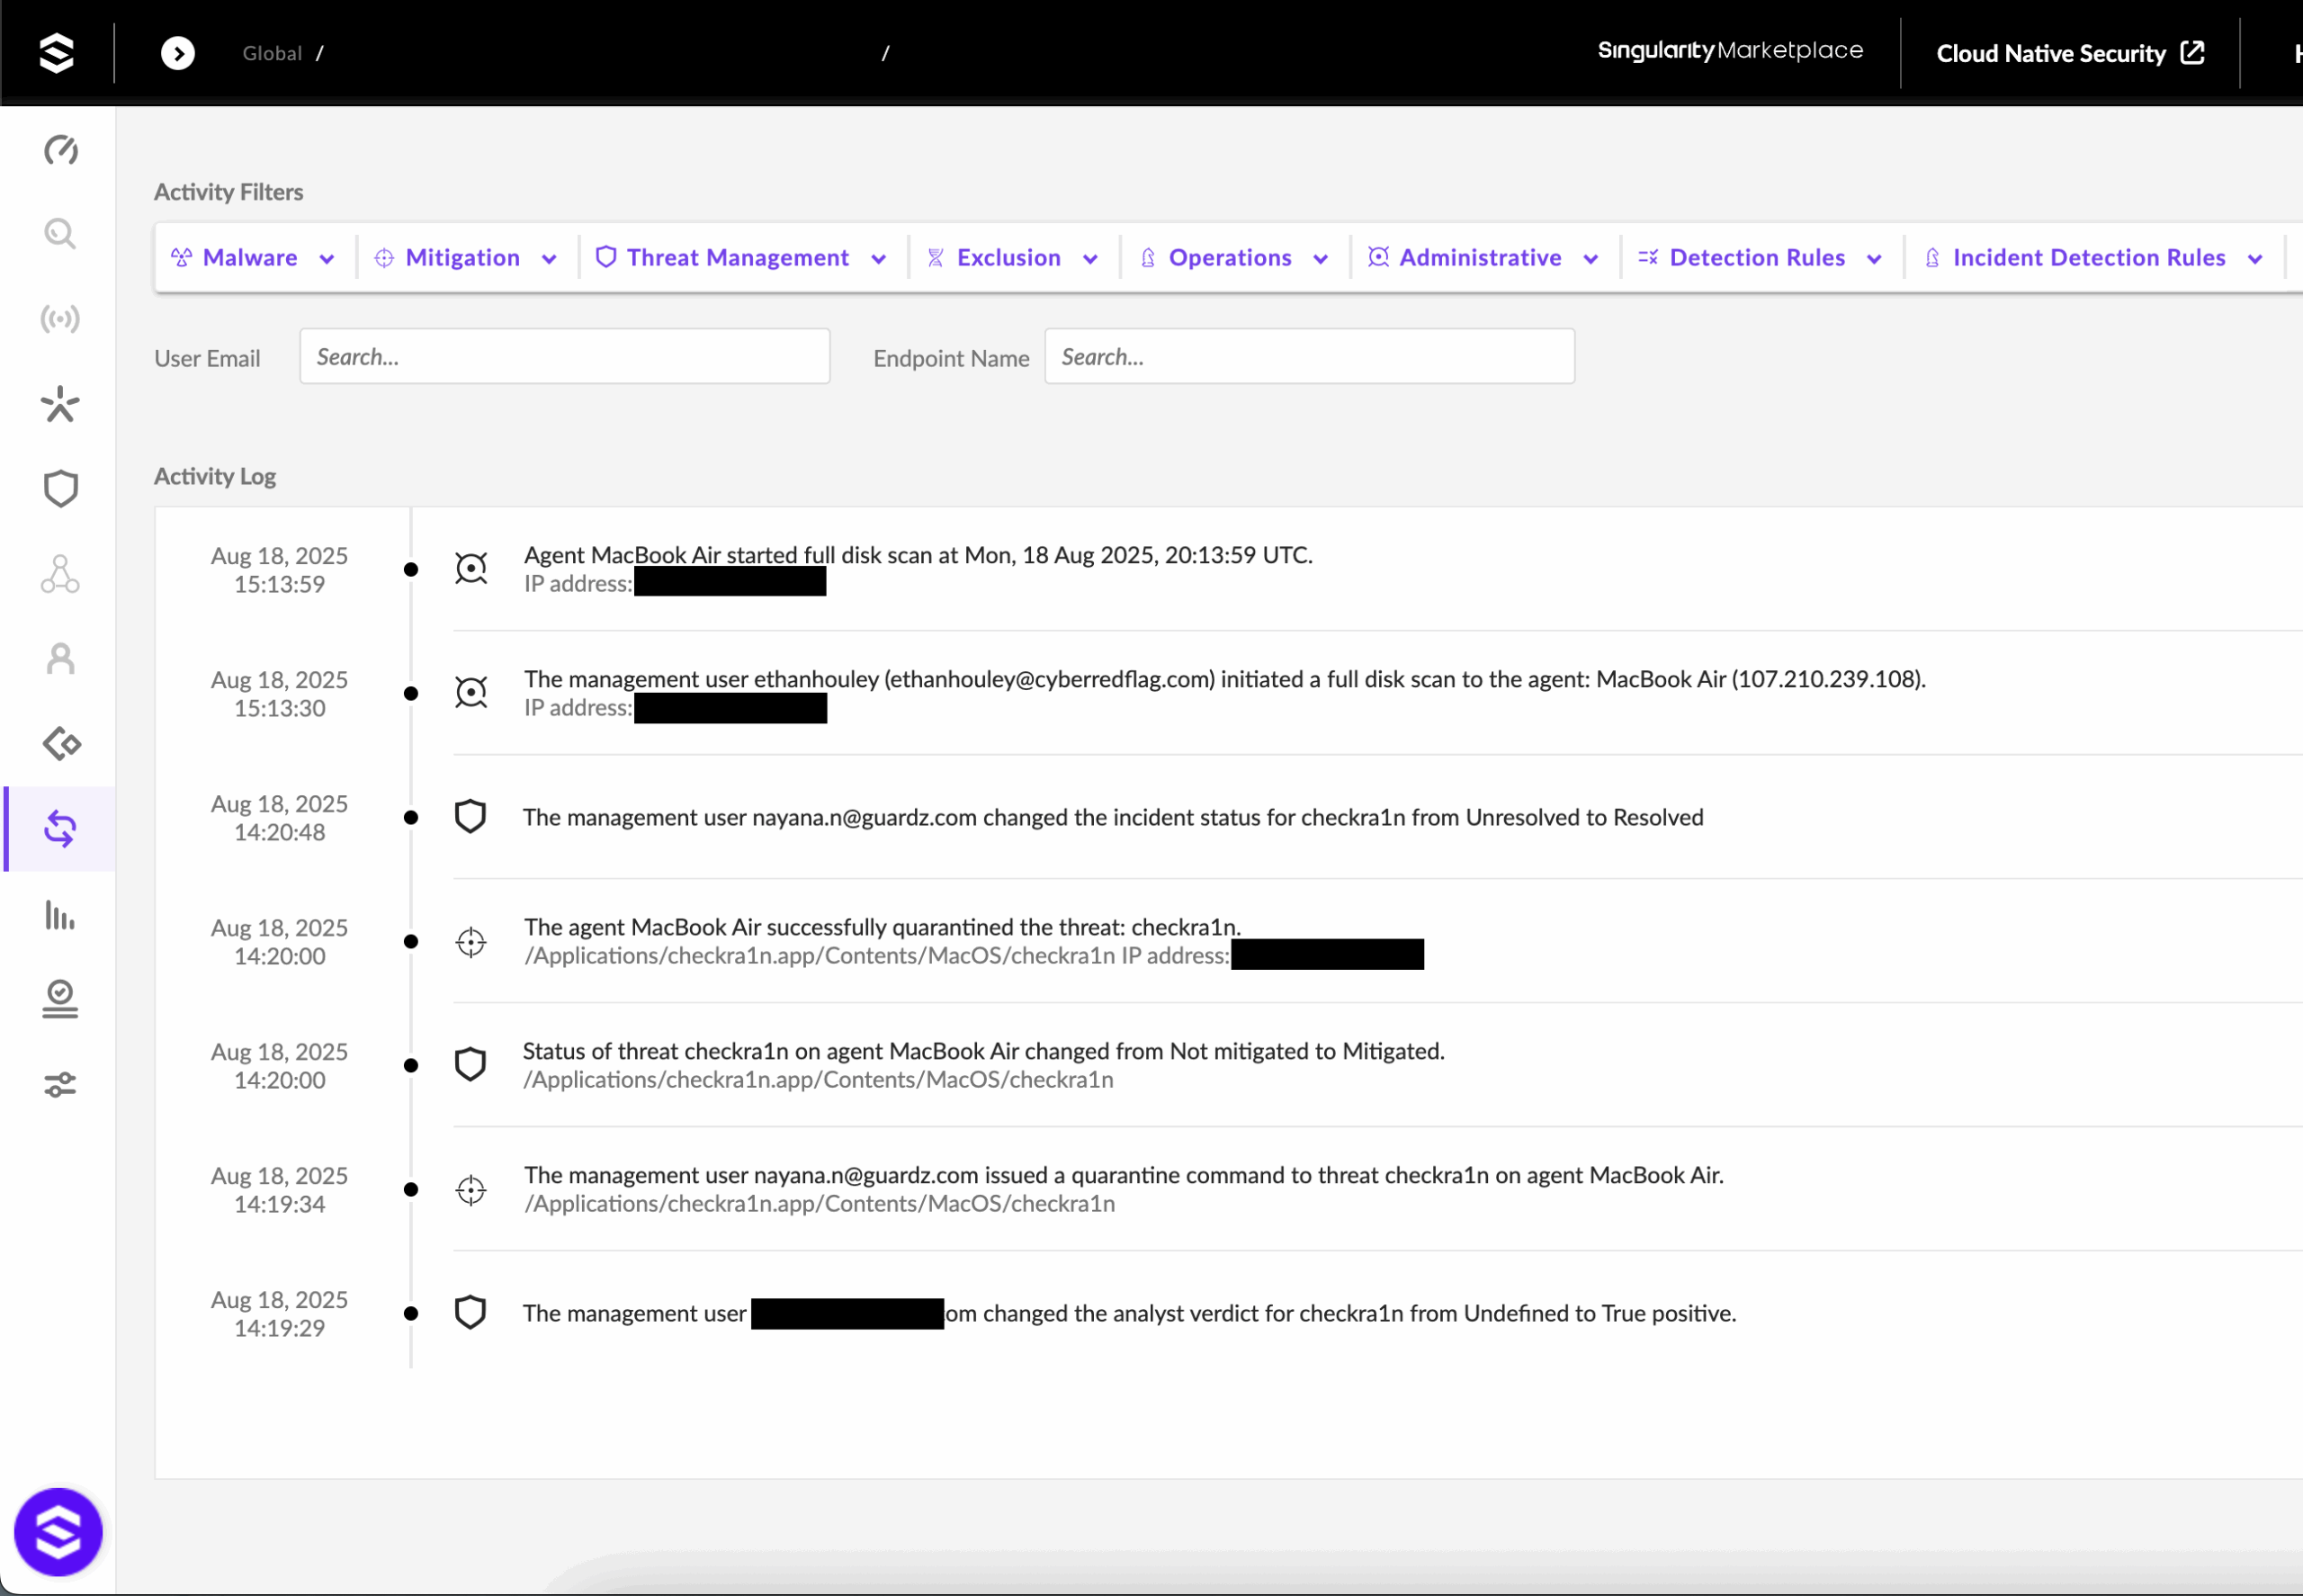Open the Detection Rules filter dropdown
Viewport: 2303px width, 1596px height.
tap(1760, 258)
